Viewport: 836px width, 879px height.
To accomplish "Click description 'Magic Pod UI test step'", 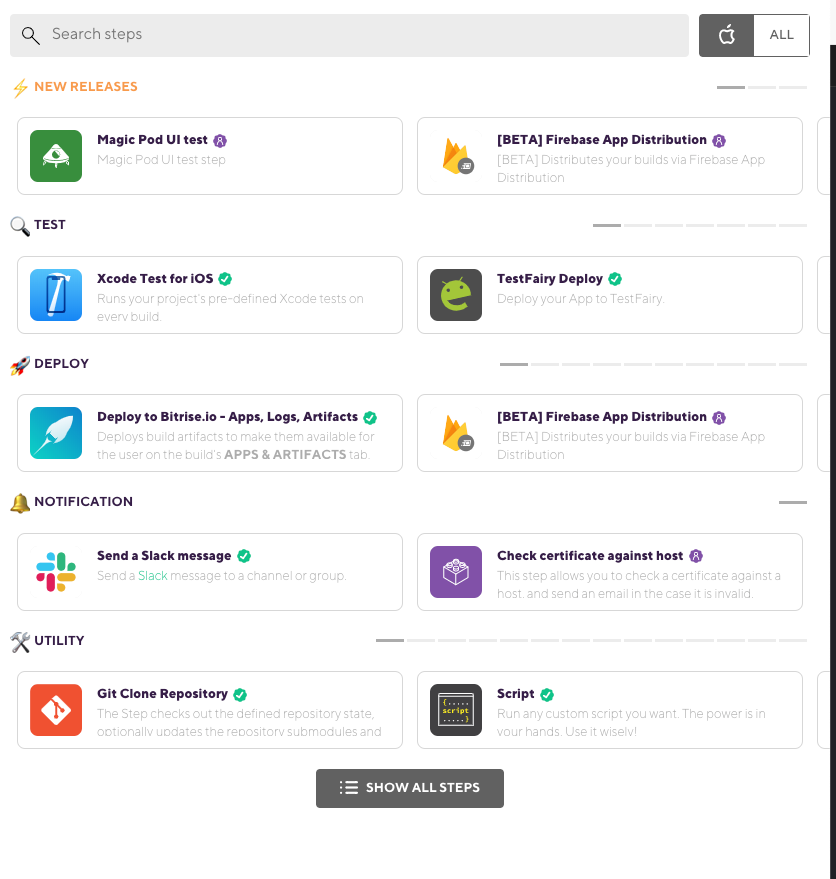I will click(161, 160).
